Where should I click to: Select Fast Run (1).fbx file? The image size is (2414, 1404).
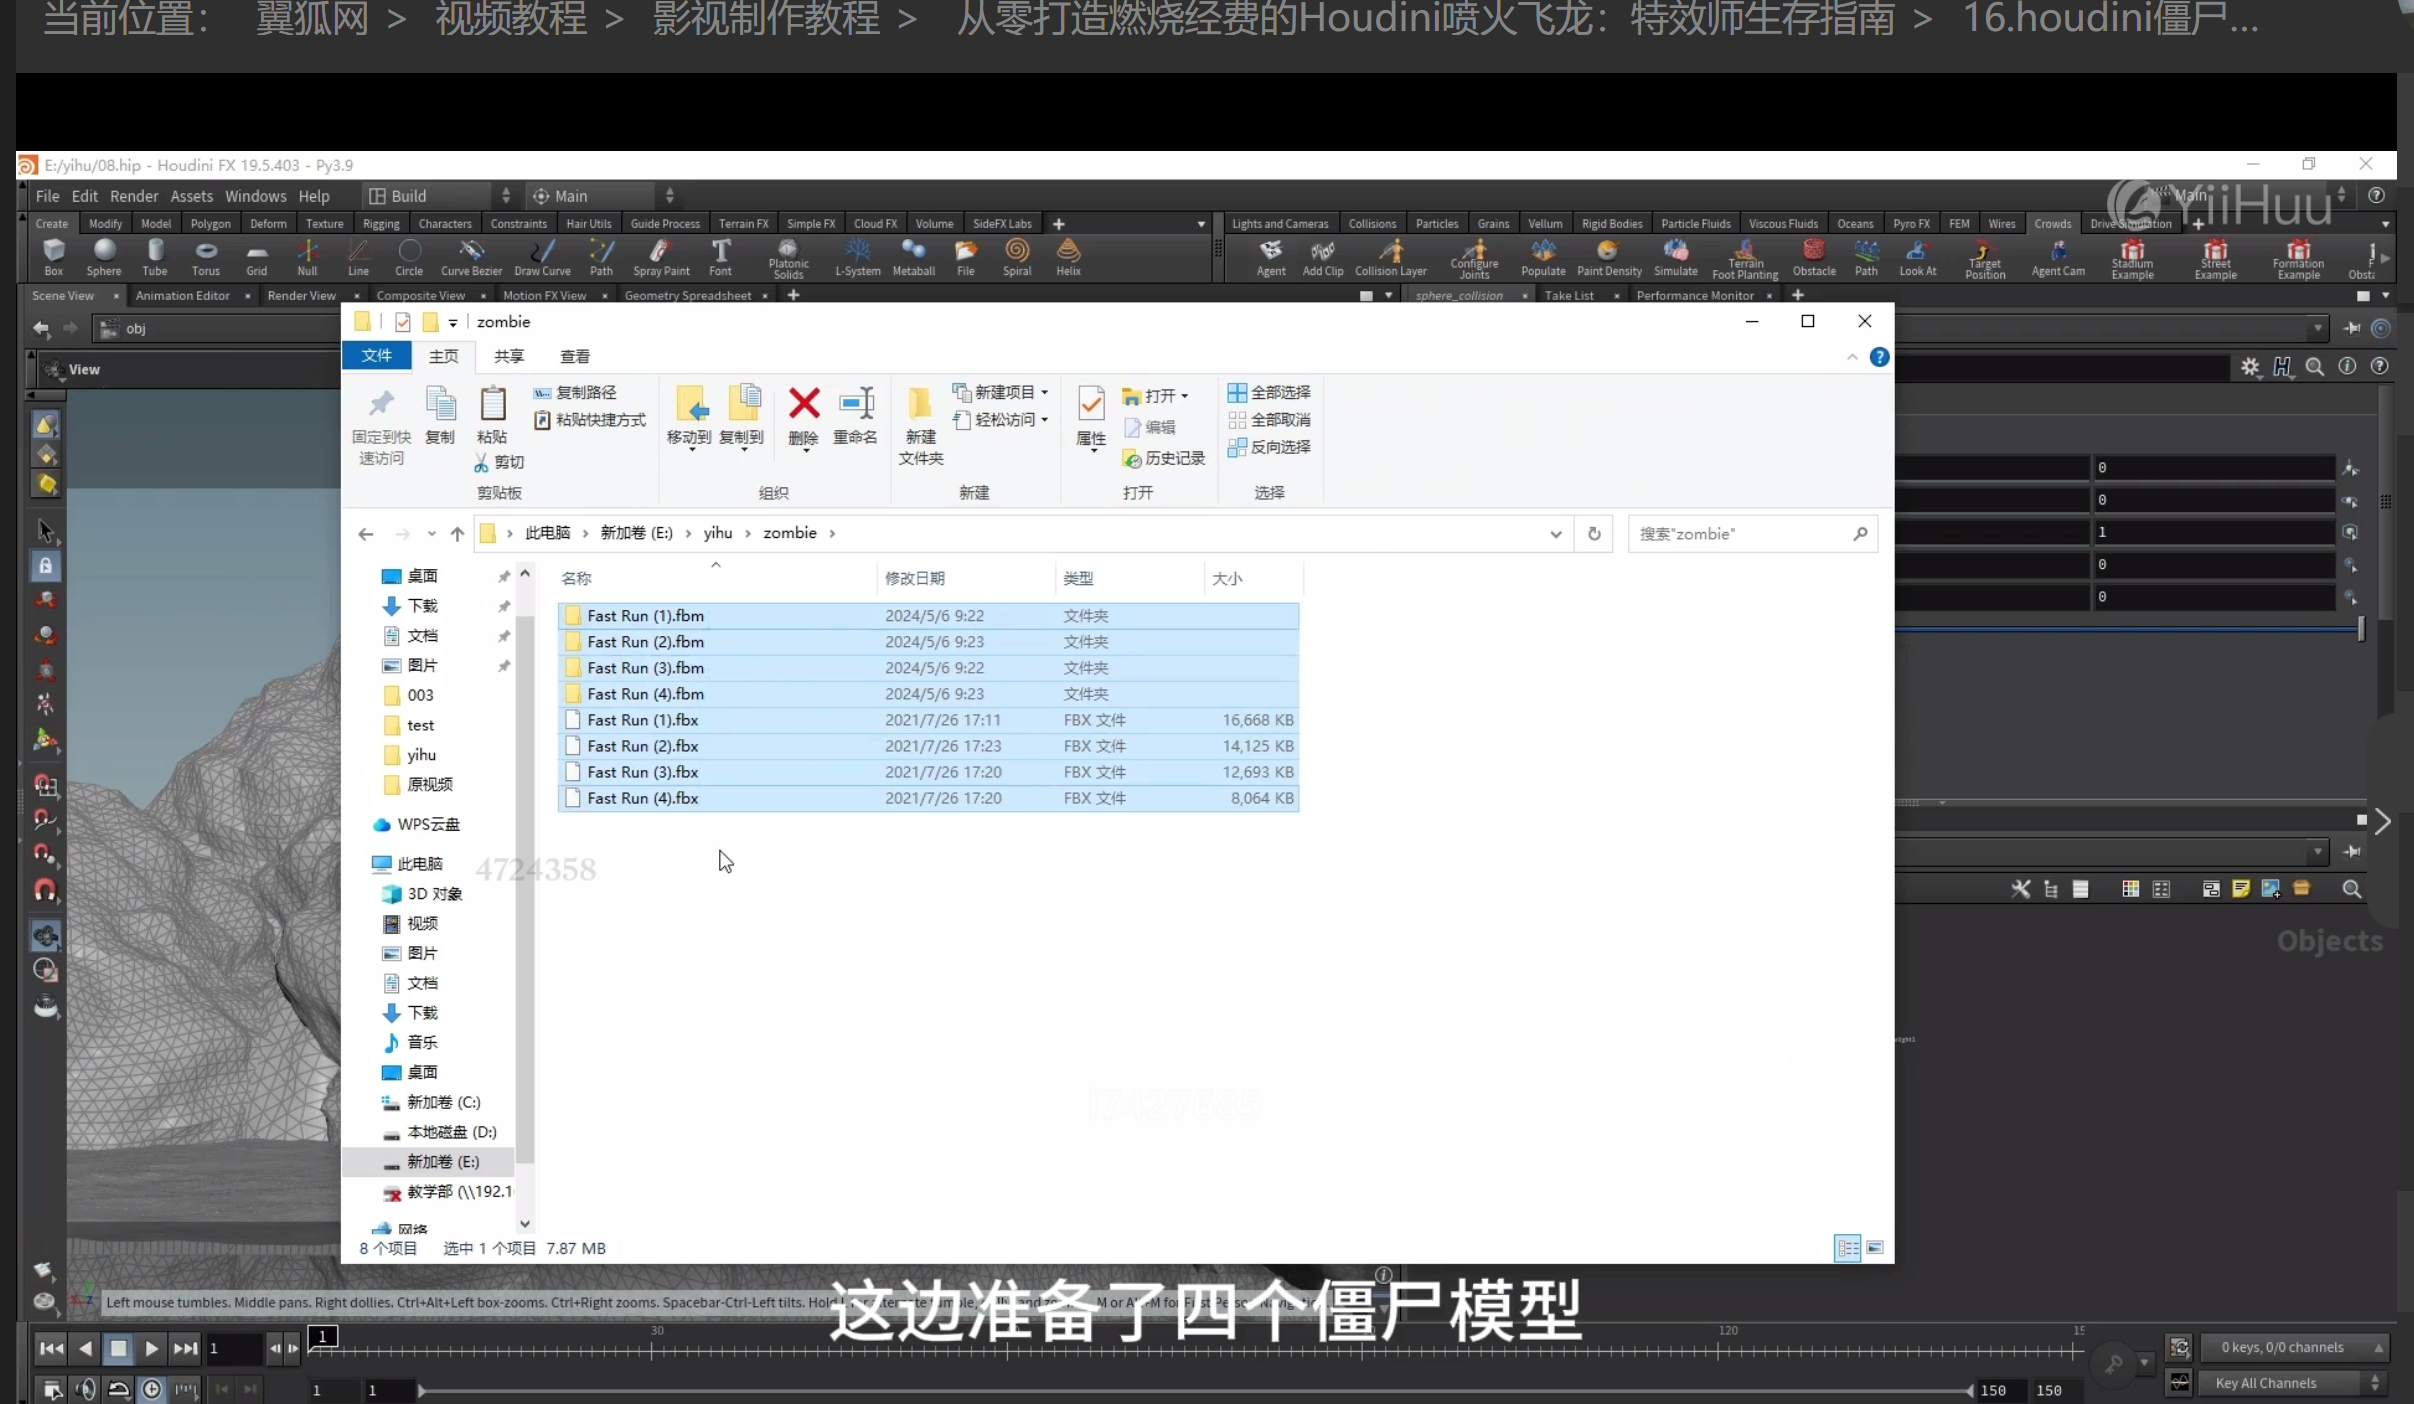coord(929,720)
